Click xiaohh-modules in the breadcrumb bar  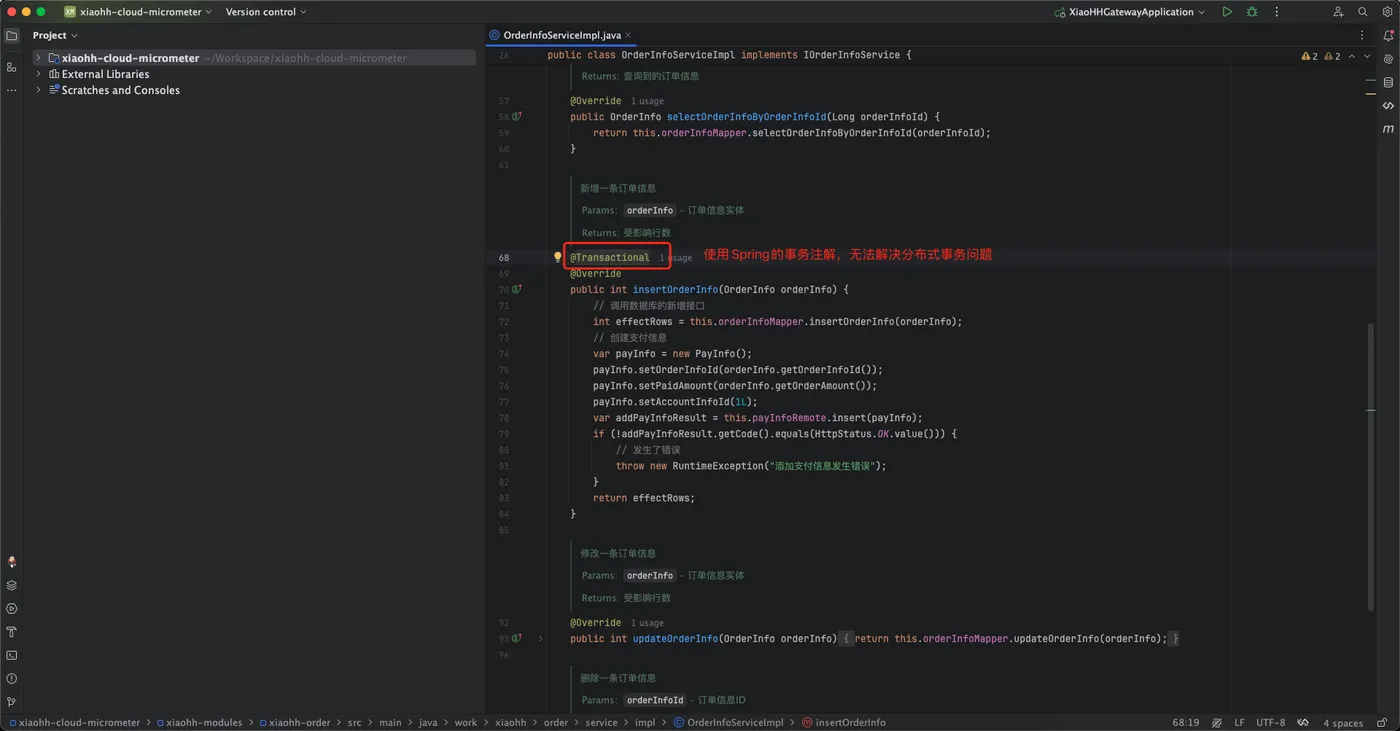tap(199, 722)
